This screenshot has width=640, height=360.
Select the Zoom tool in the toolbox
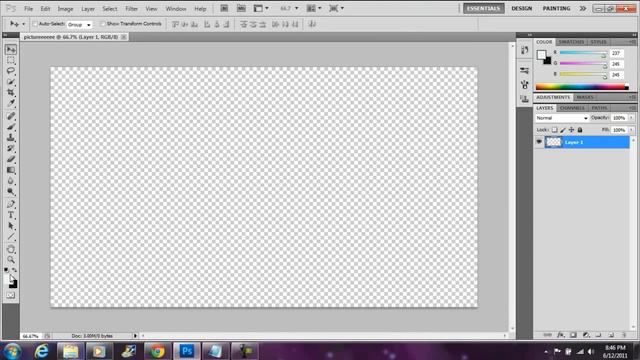[x=11, y=260]
